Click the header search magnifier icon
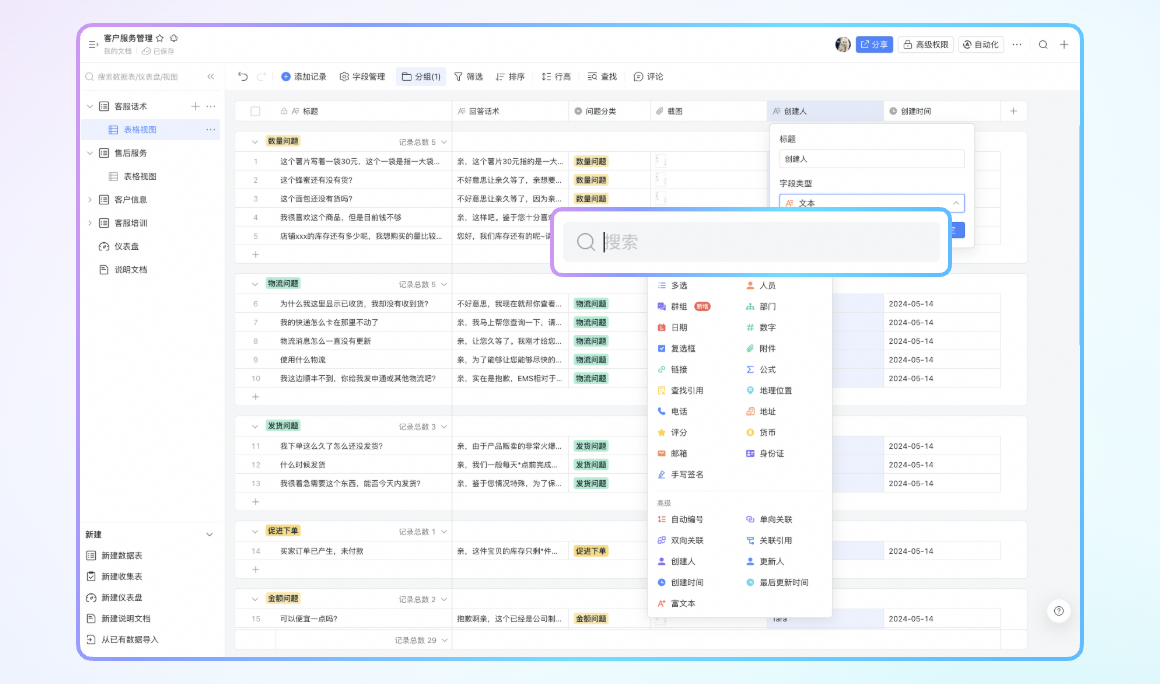 [x=1043, y=44]
